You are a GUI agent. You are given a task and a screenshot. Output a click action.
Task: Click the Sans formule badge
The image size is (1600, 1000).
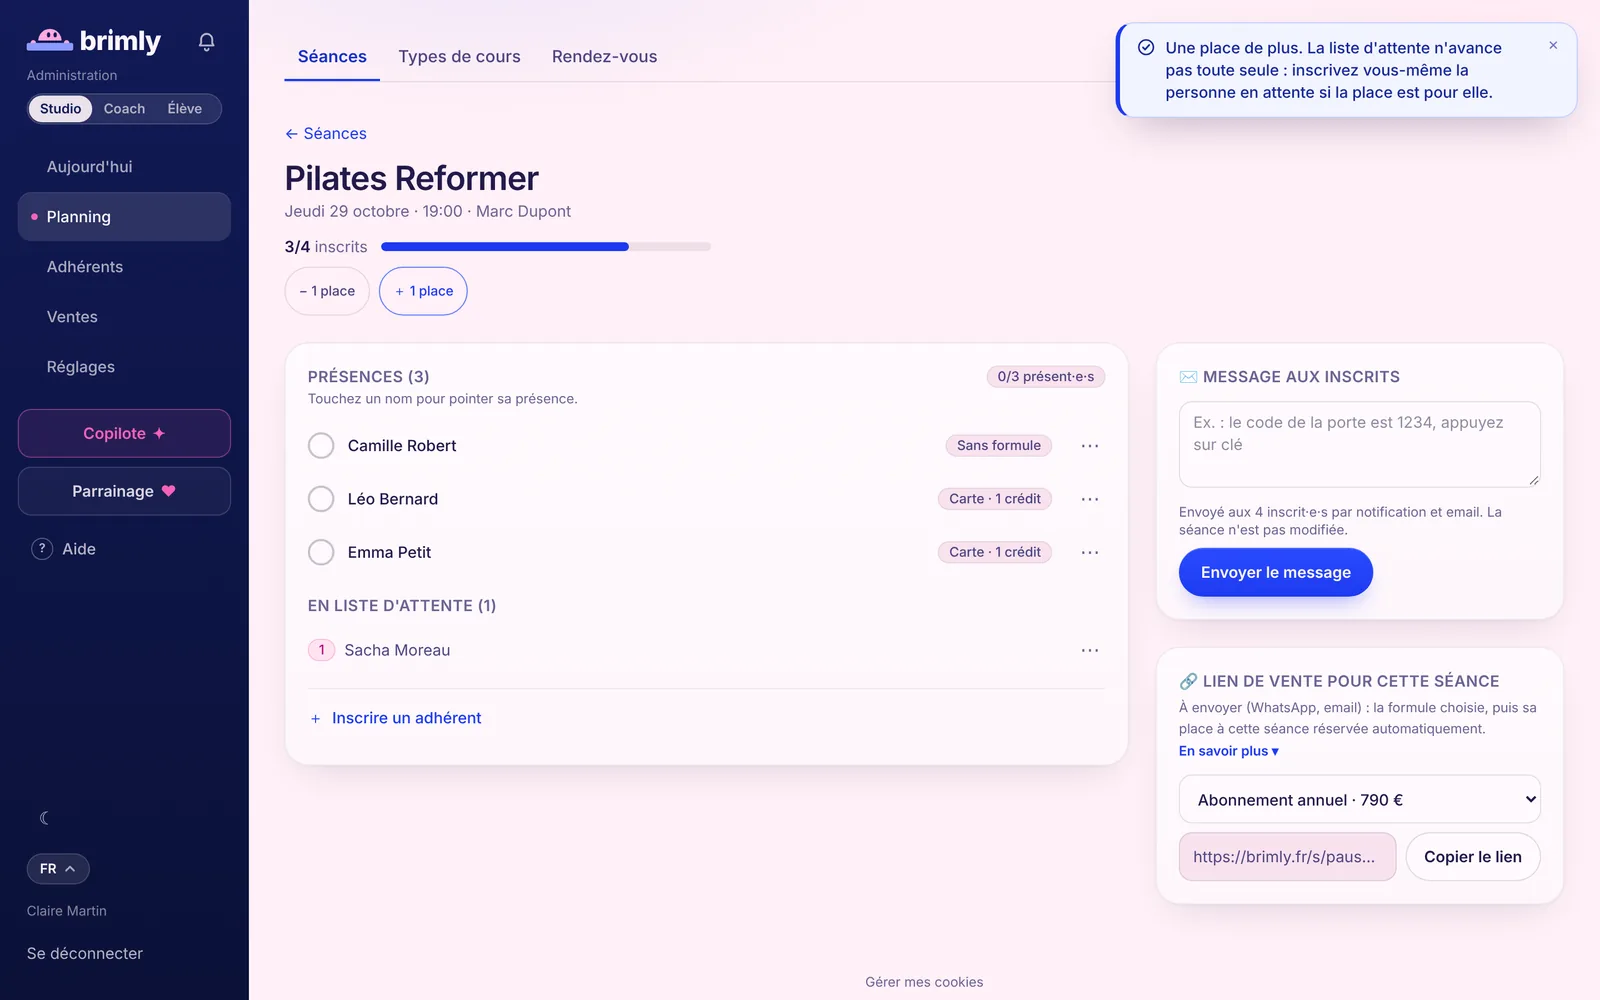[998, 446]
